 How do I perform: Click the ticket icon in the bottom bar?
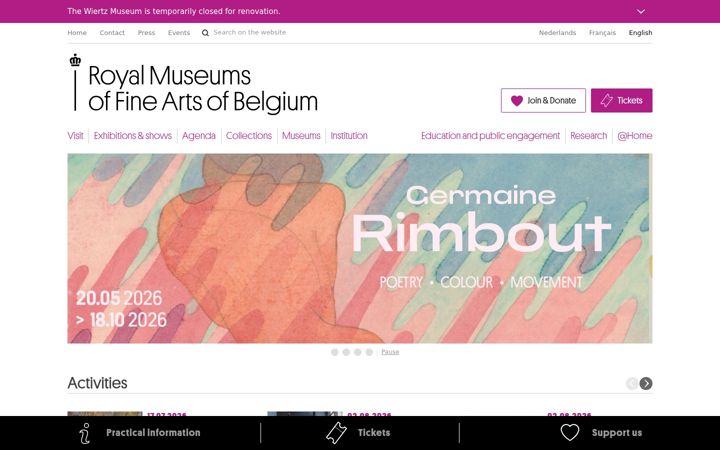pos(336,433)
